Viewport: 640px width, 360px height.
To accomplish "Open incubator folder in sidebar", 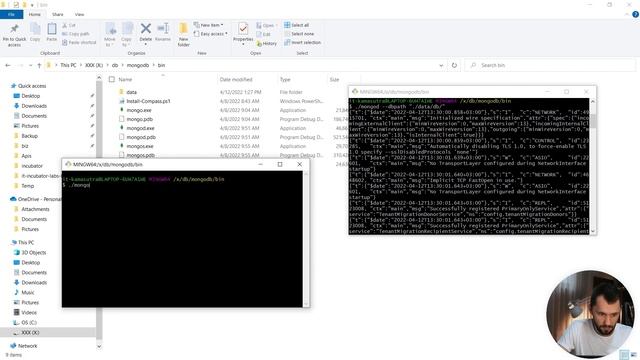I will (32, 166).
